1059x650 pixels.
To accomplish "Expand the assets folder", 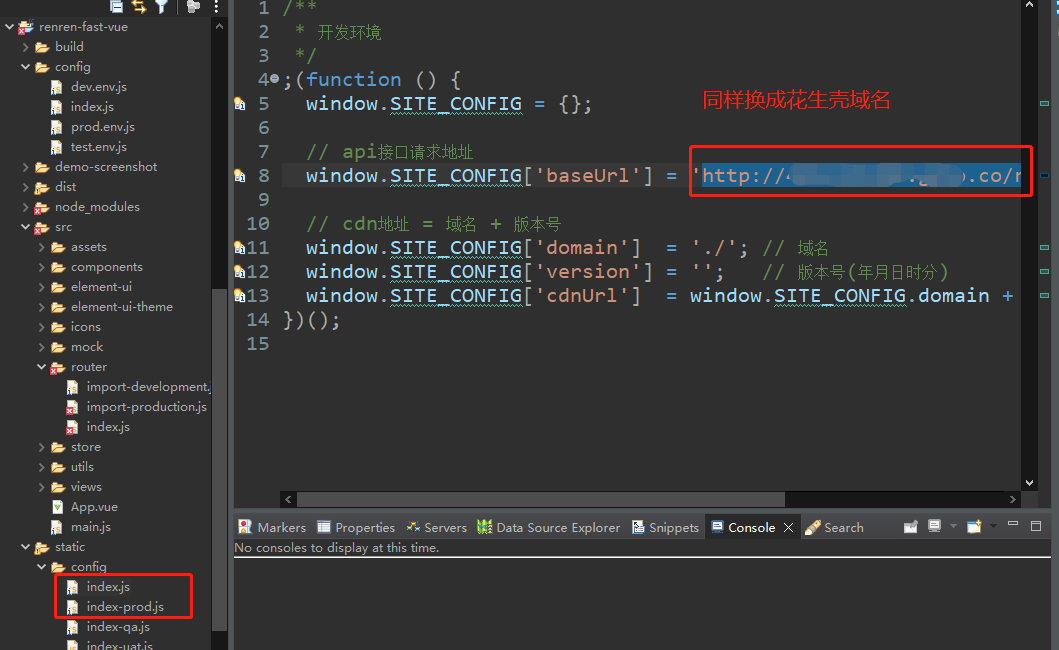I will point(42,247).
